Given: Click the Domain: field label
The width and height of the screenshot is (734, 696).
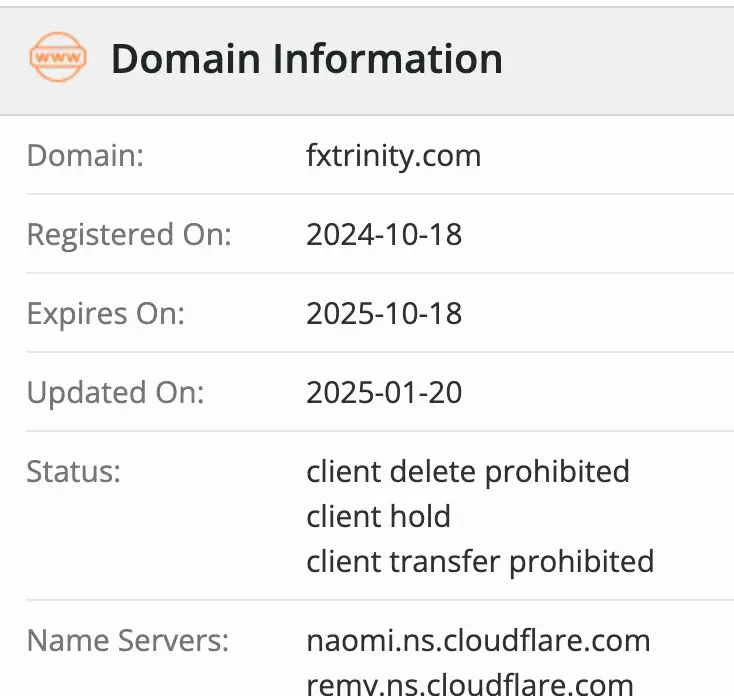Looking at the screenshot, I should click(85, 156).
